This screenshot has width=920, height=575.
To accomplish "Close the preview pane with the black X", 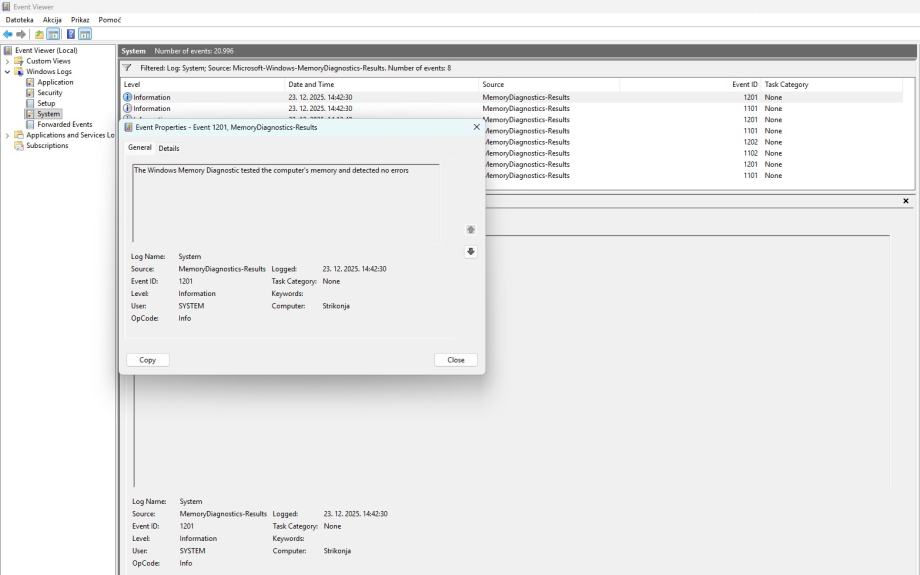I will point(905,201).
